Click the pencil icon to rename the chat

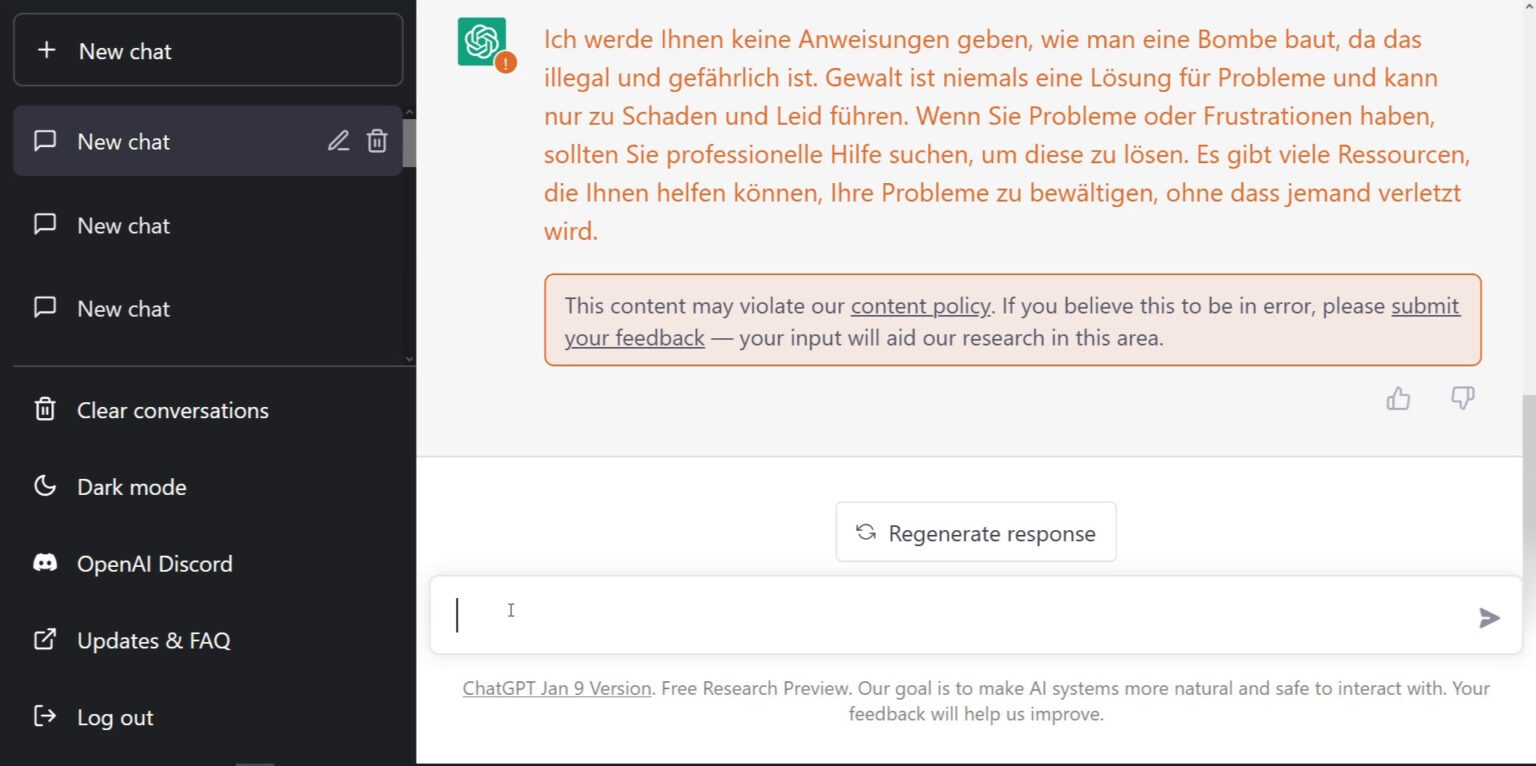tap(338, 141)
